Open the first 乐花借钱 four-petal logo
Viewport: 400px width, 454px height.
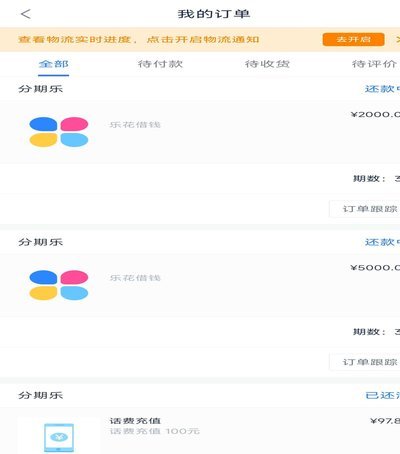coord(59,132)
